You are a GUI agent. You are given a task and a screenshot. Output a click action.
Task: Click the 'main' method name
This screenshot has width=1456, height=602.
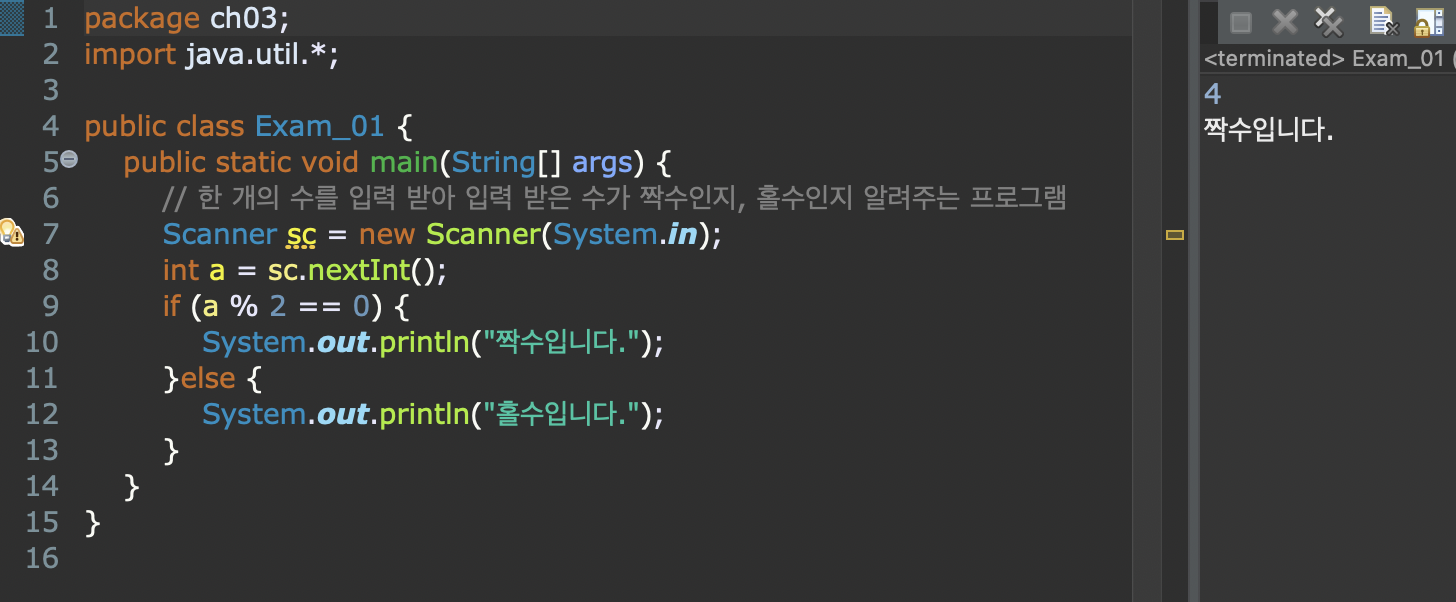[404, 162]
